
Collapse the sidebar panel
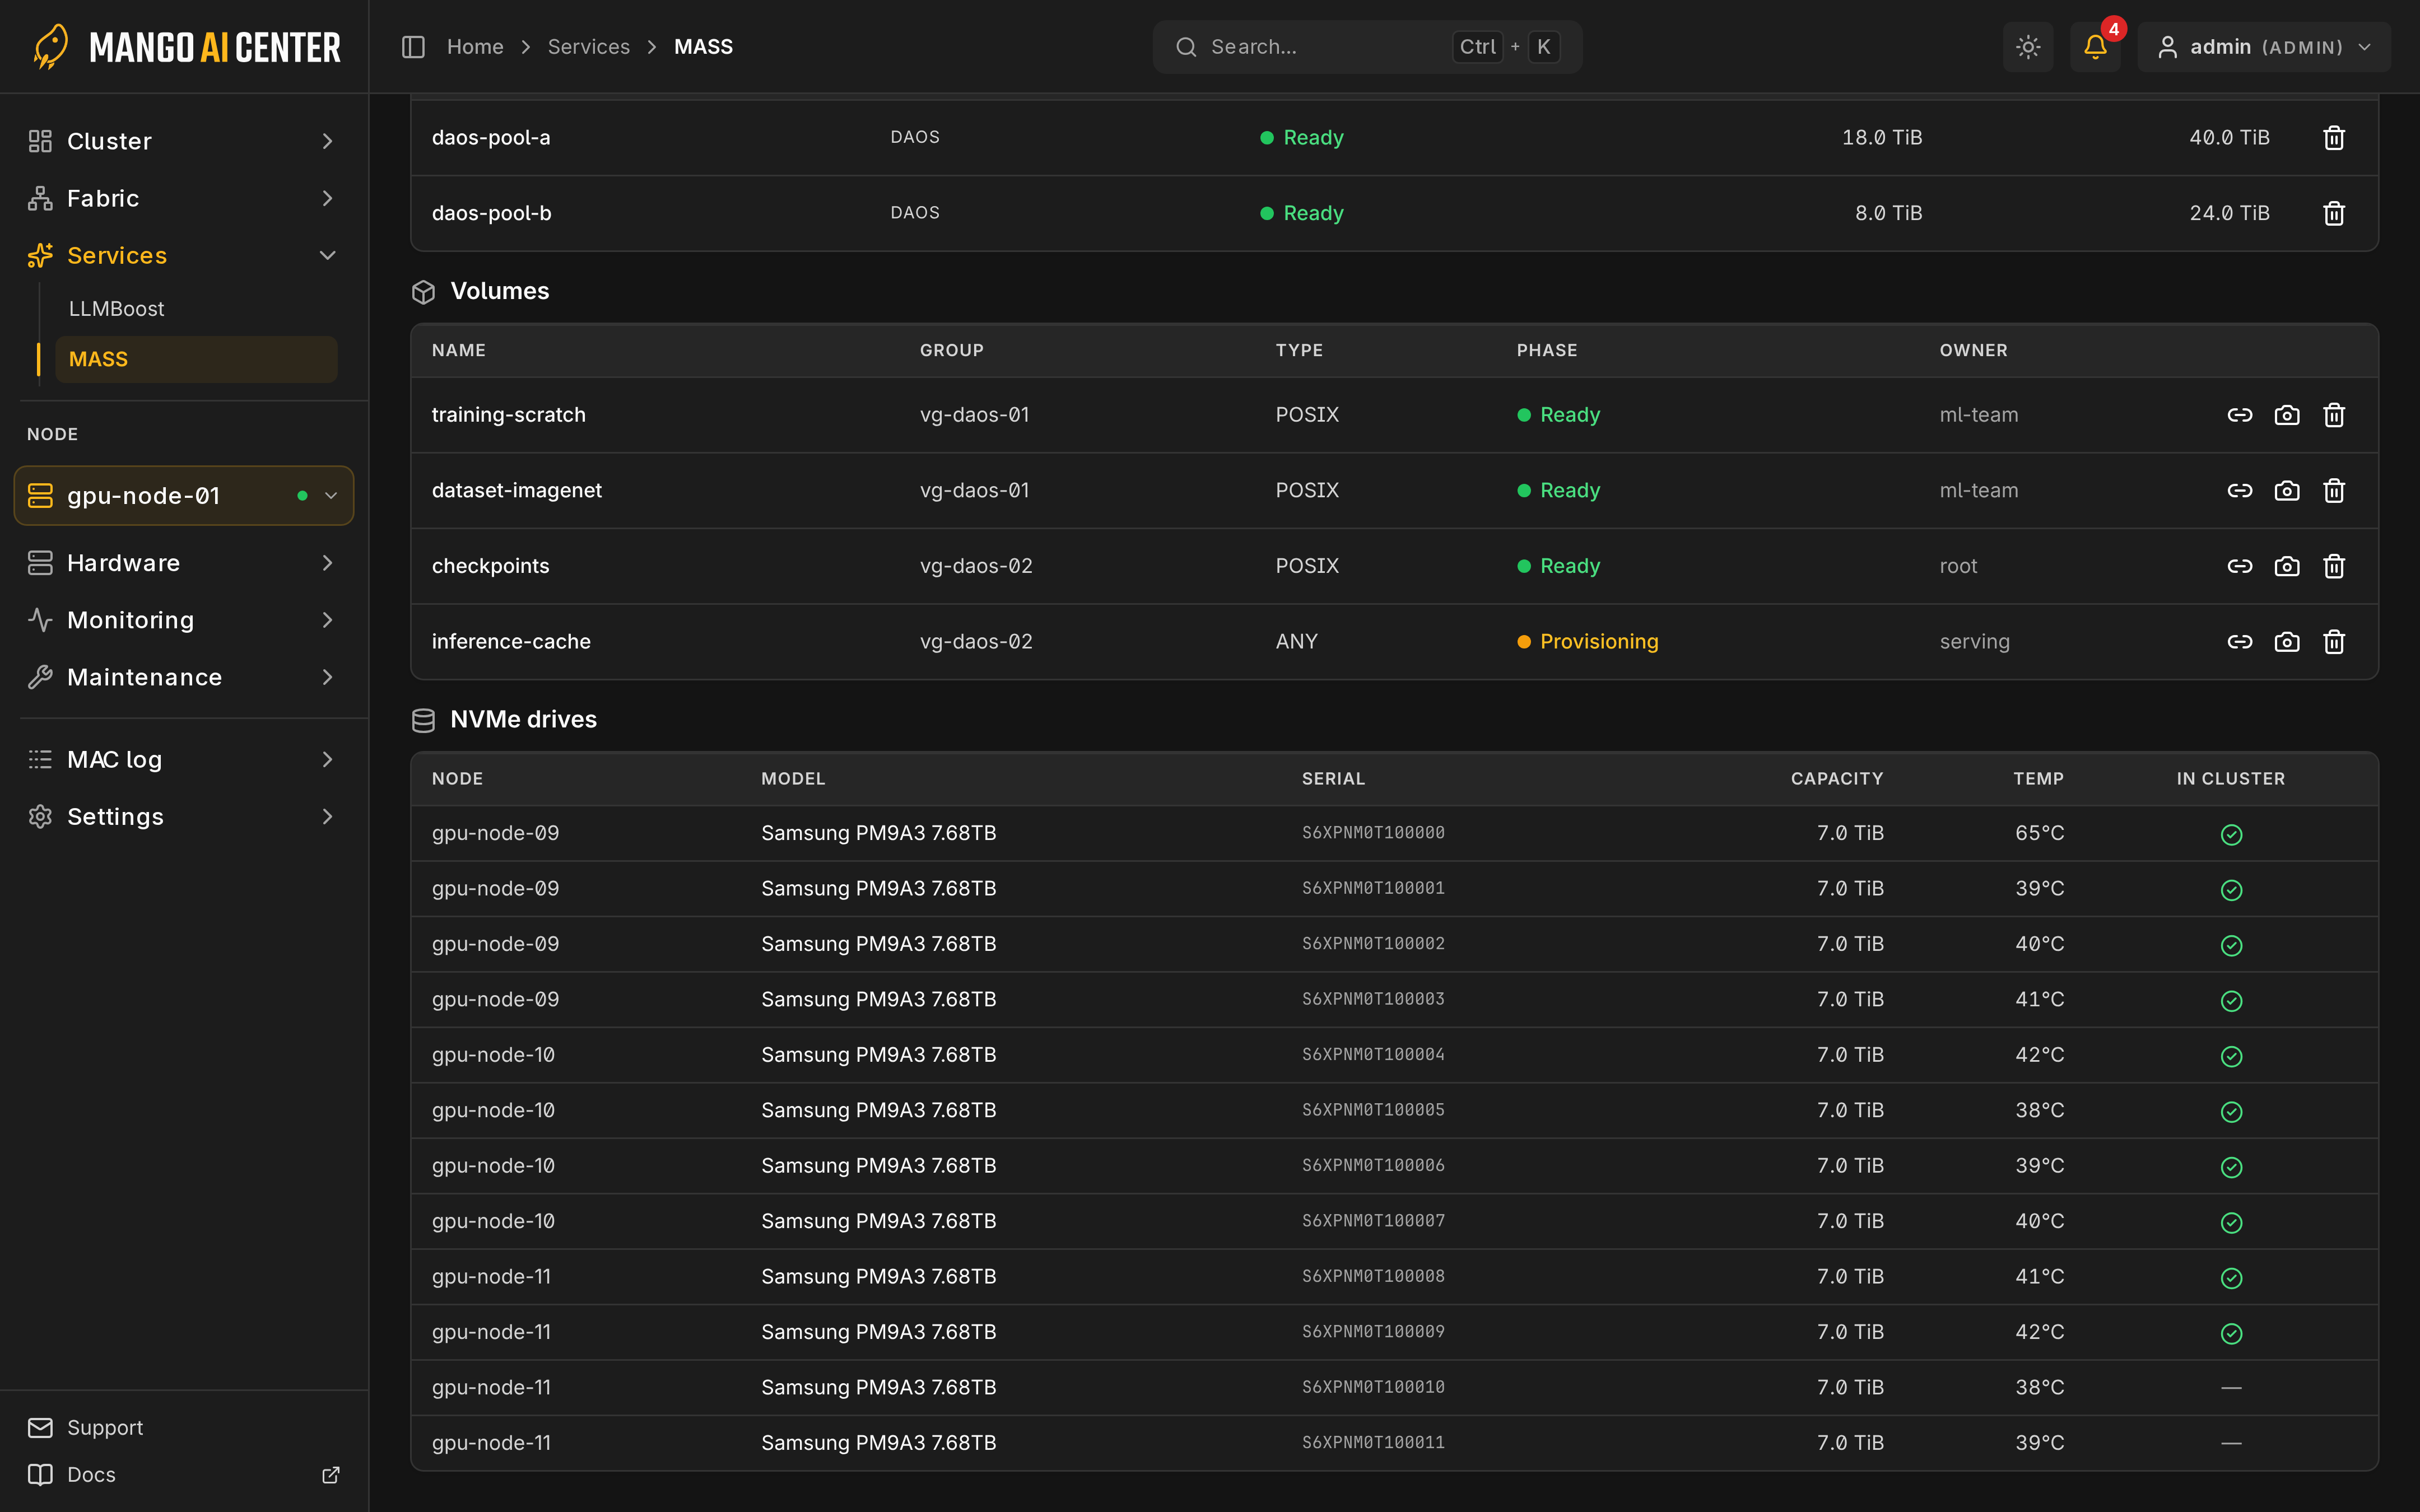[x=413, y=47]
